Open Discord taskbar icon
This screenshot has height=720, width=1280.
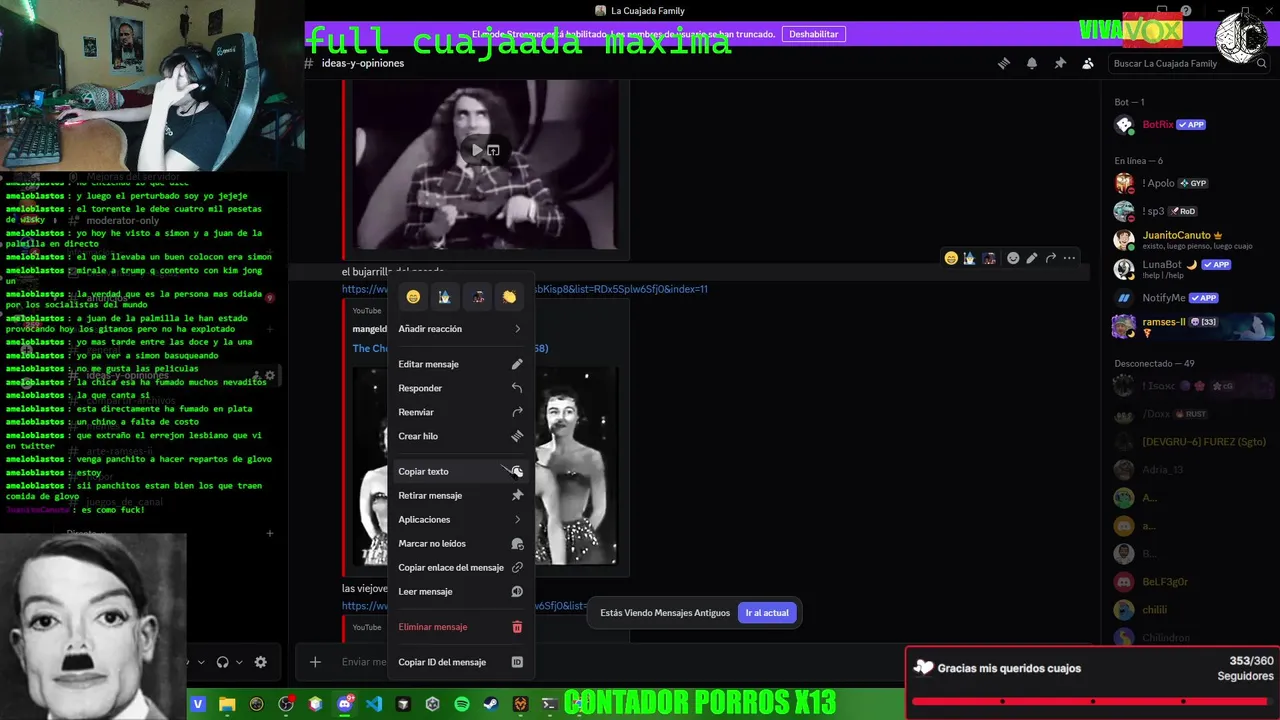[345, 704]
